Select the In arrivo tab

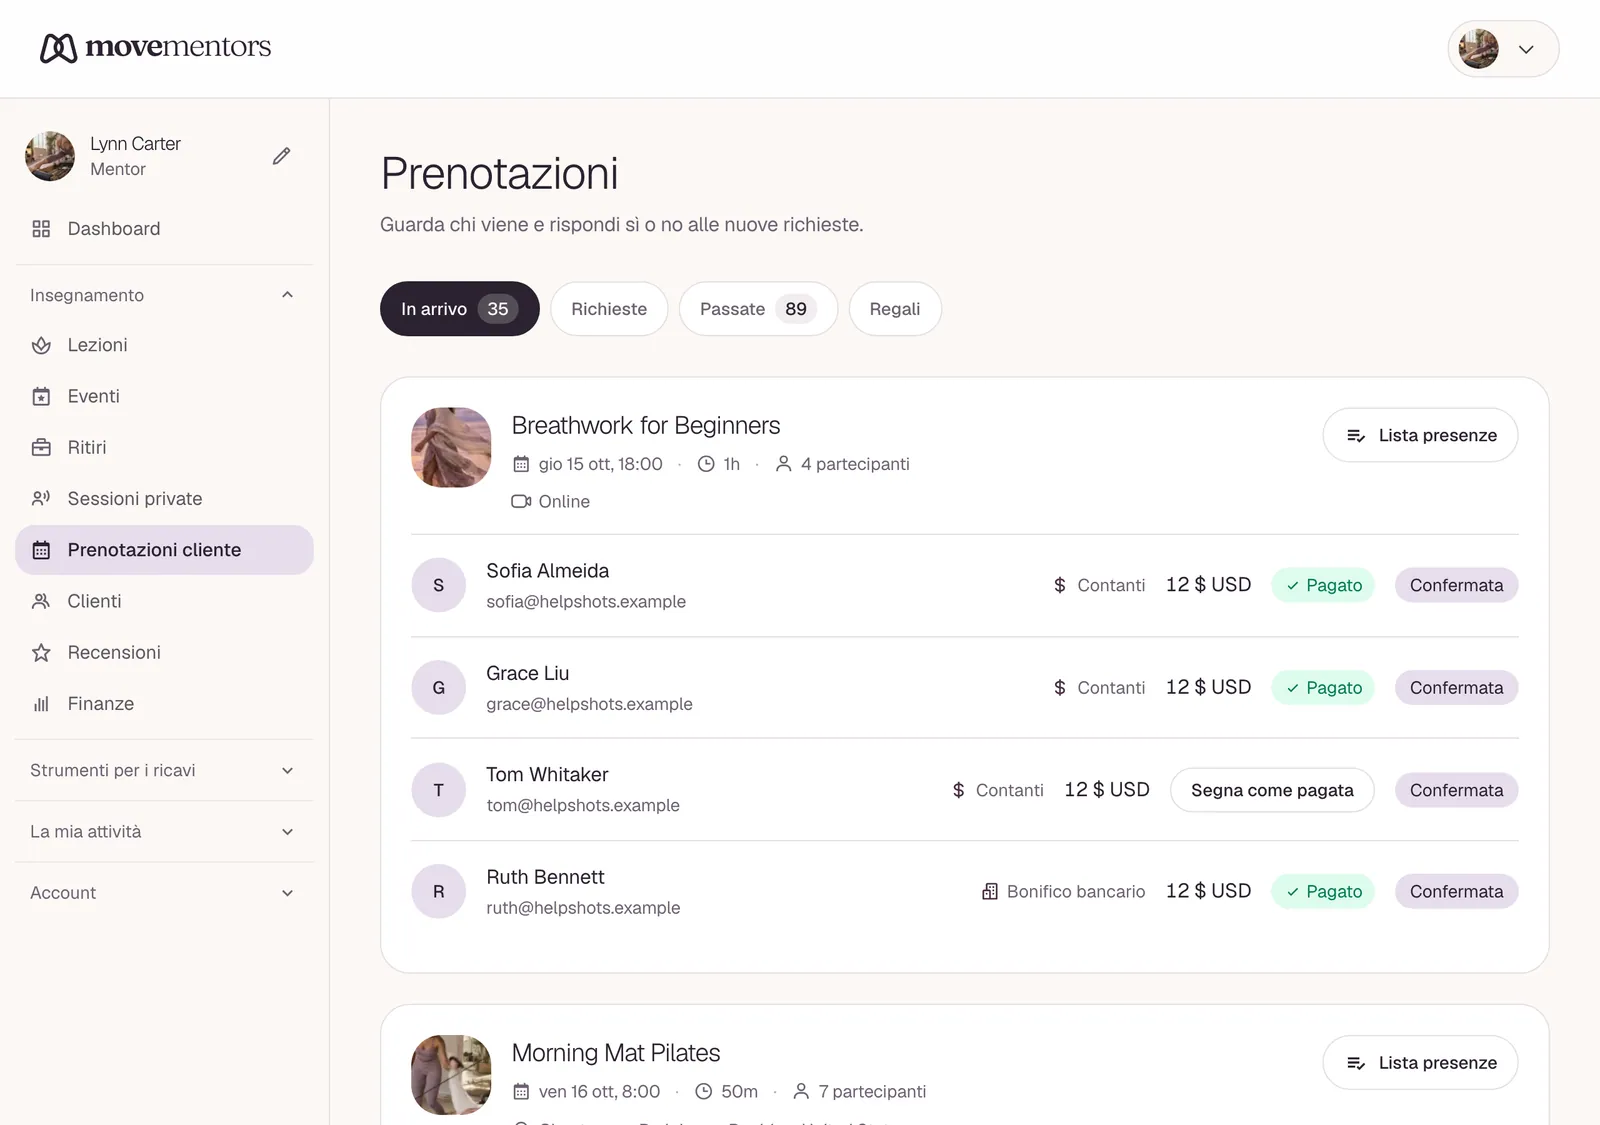click(x=460, y=309)
